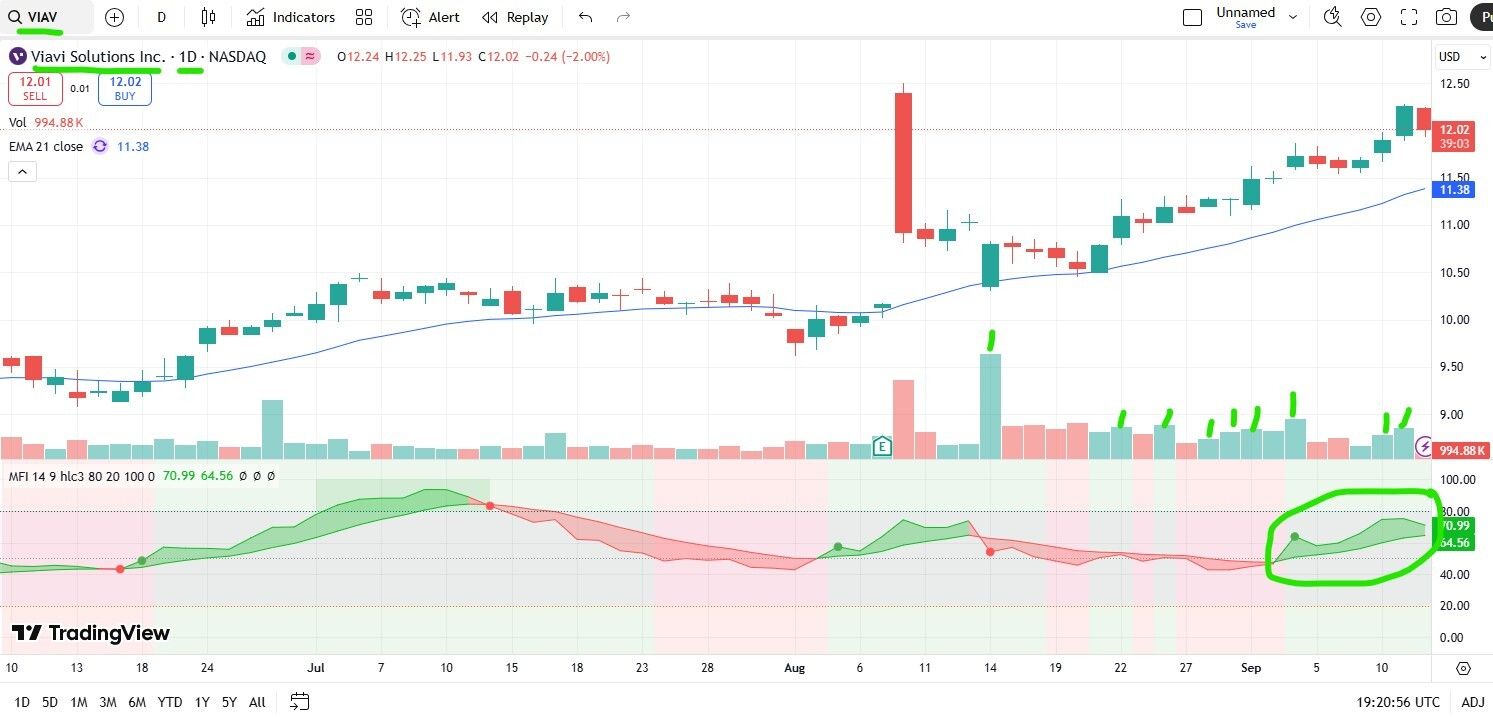Click the earnings E marker
Screen dimensions: 1493x717
pyautogui.click(x=882, y=446)
